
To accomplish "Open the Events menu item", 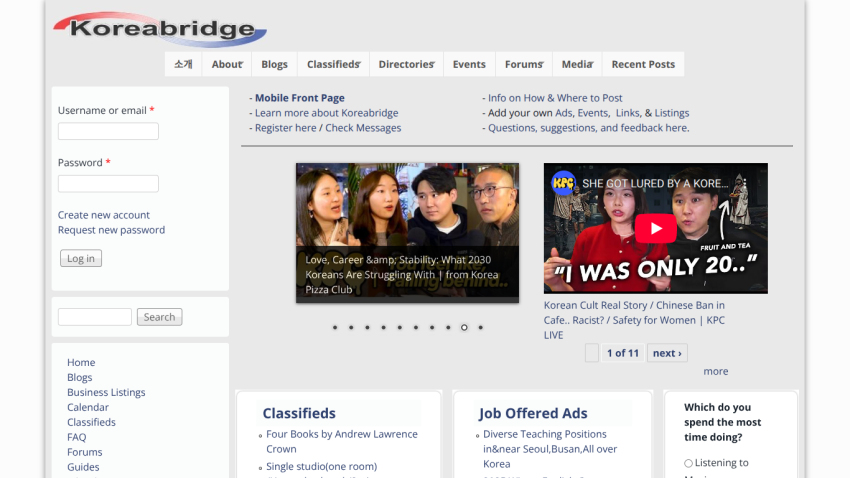I will pos(469,64).
